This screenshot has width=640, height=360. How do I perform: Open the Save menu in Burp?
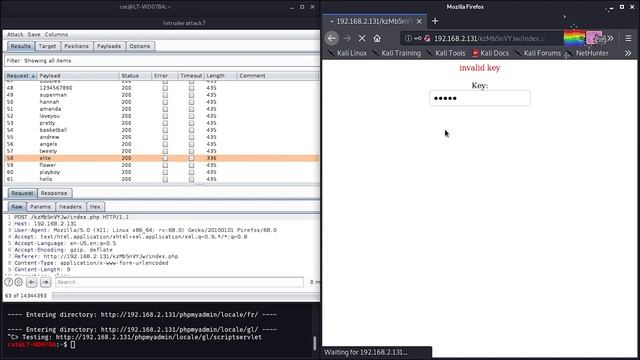tap(34, 35)
